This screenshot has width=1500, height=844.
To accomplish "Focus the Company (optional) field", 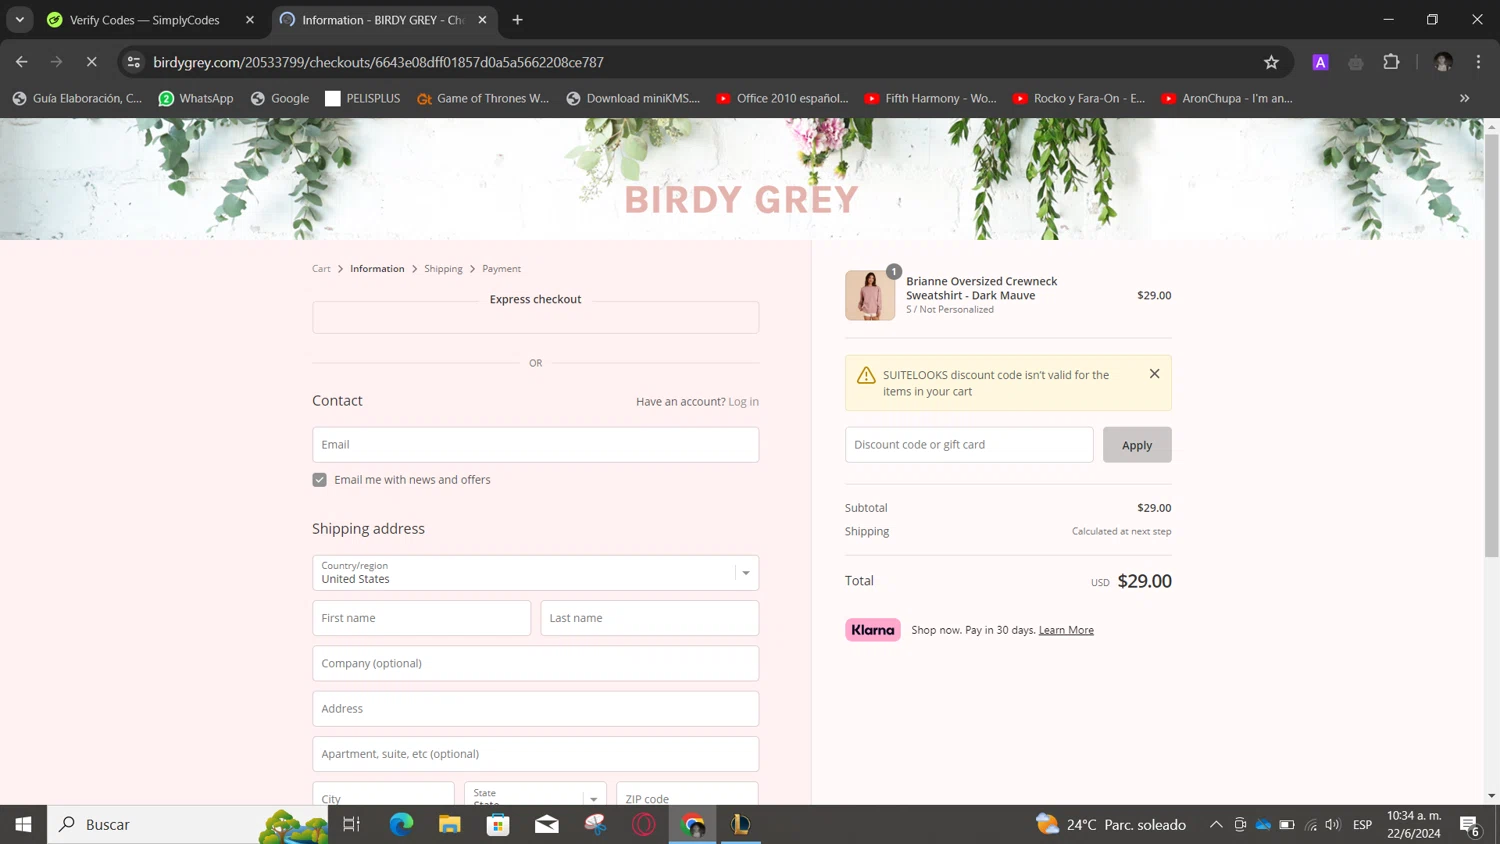I will 535,663.
